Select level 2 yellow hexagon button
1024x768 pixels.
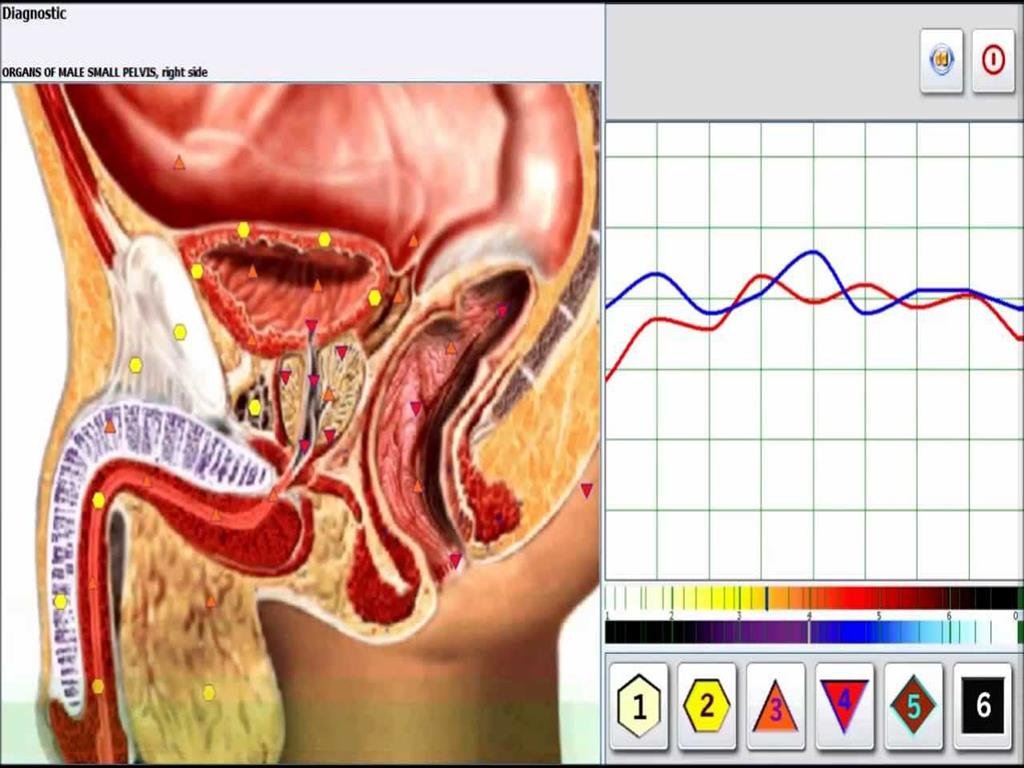point(707,706)
